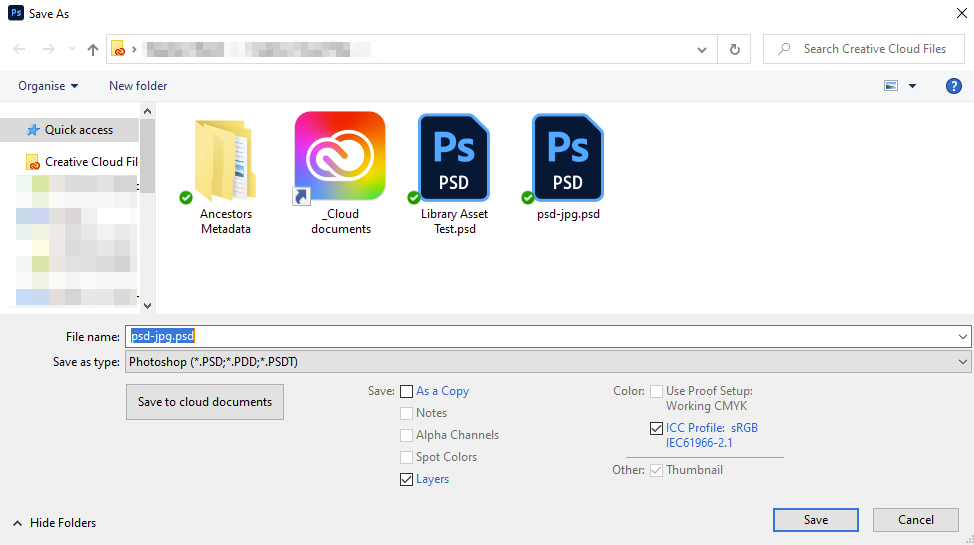Viewport: 974px width, 545px height.
Task: Click the Creative Cloud folder icon in address bar
Action: click(118, 48)
